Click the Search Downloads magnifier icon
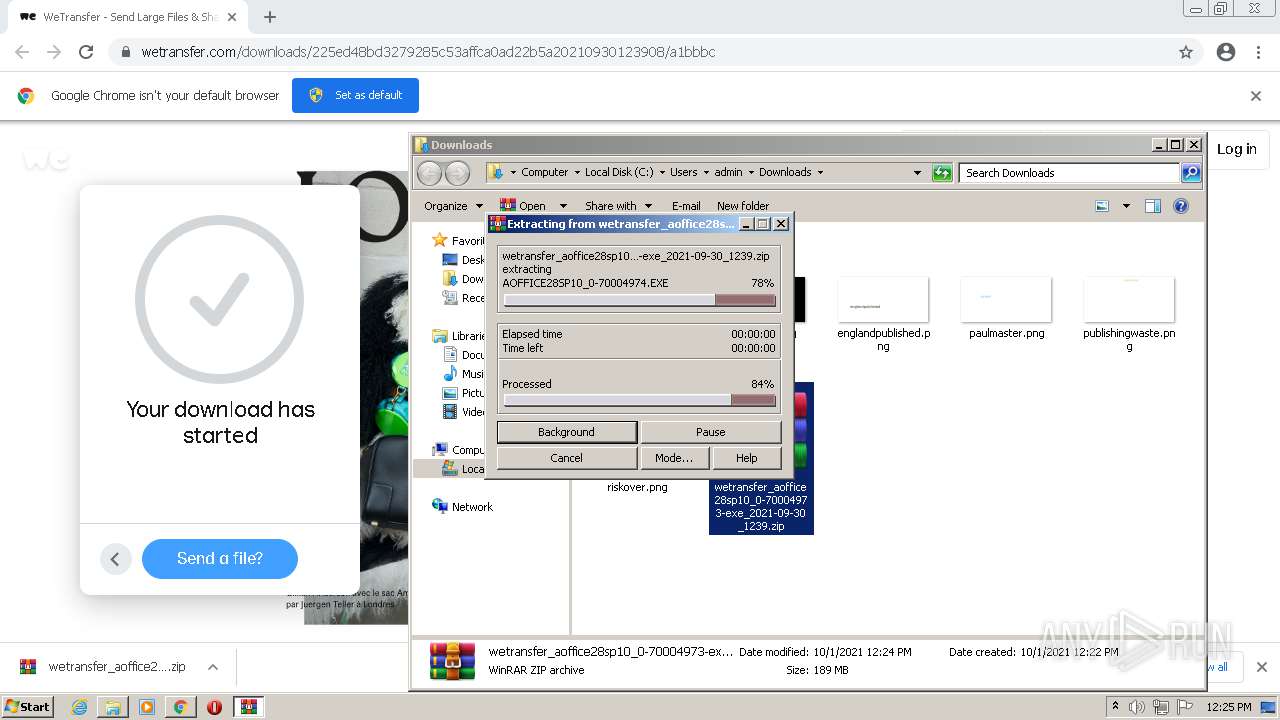Viewport: 1280px width, 720px height. point(1190,173)
